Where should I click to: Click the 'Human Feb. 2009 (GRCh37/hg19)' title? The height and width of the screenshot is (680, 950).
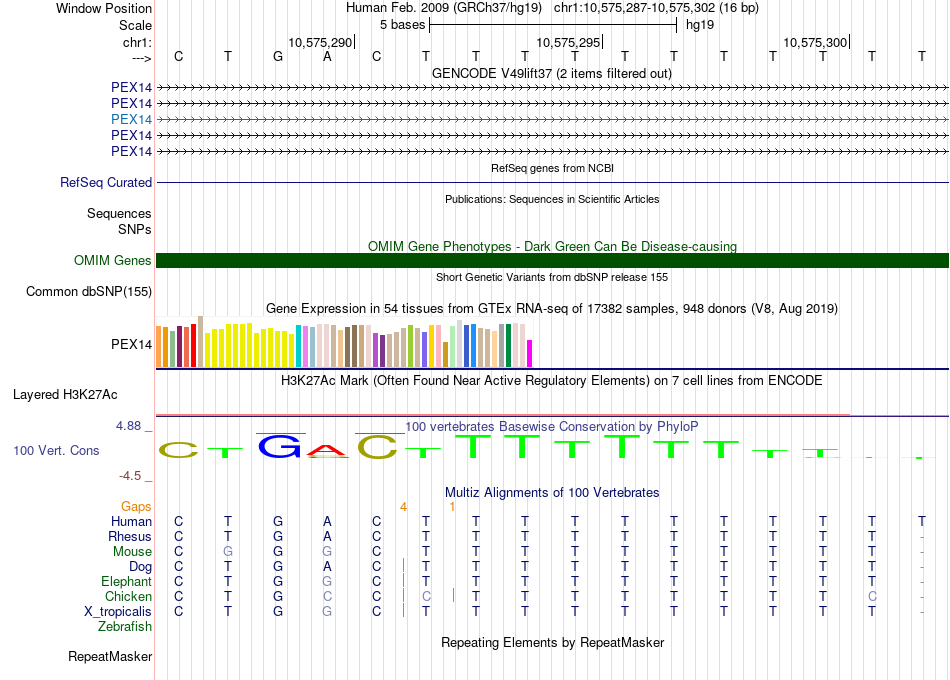(x=444, y=8)
